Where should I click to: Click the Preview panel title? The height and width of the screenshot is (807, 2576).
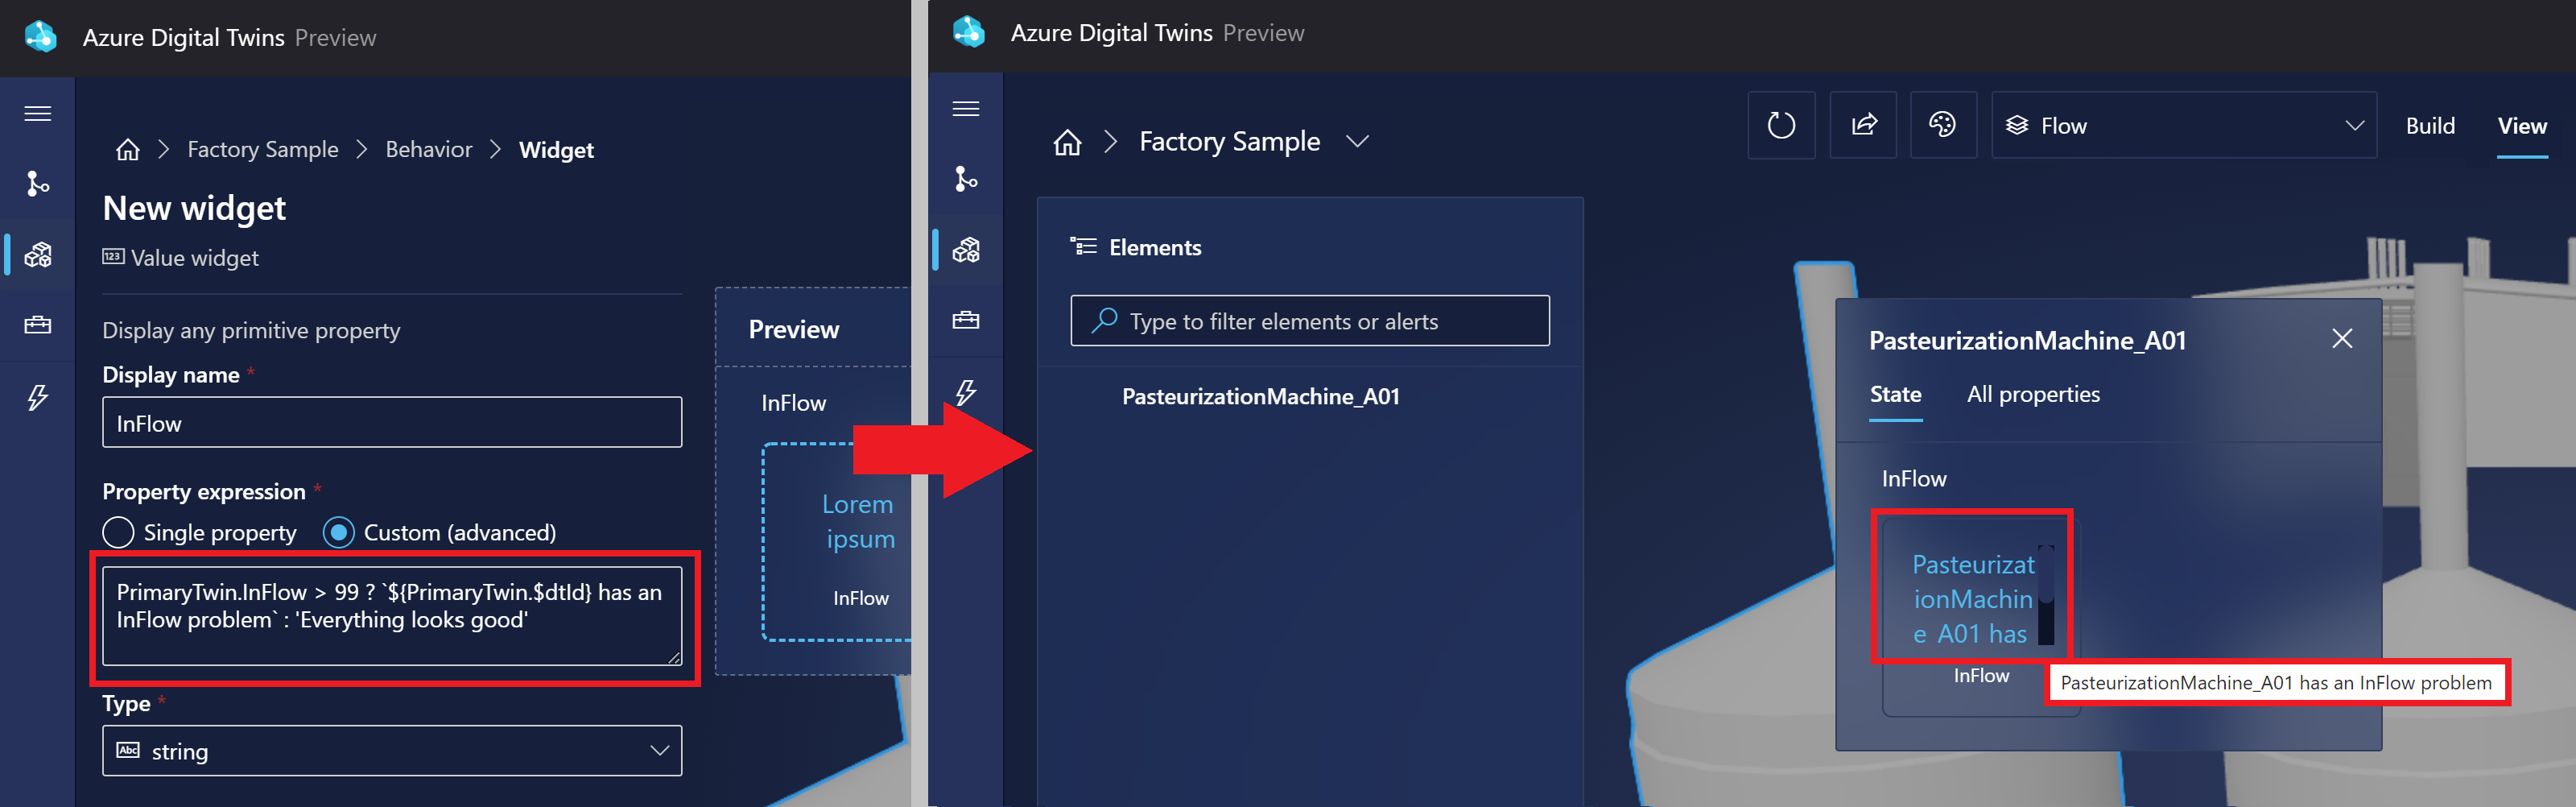(794, 330)
